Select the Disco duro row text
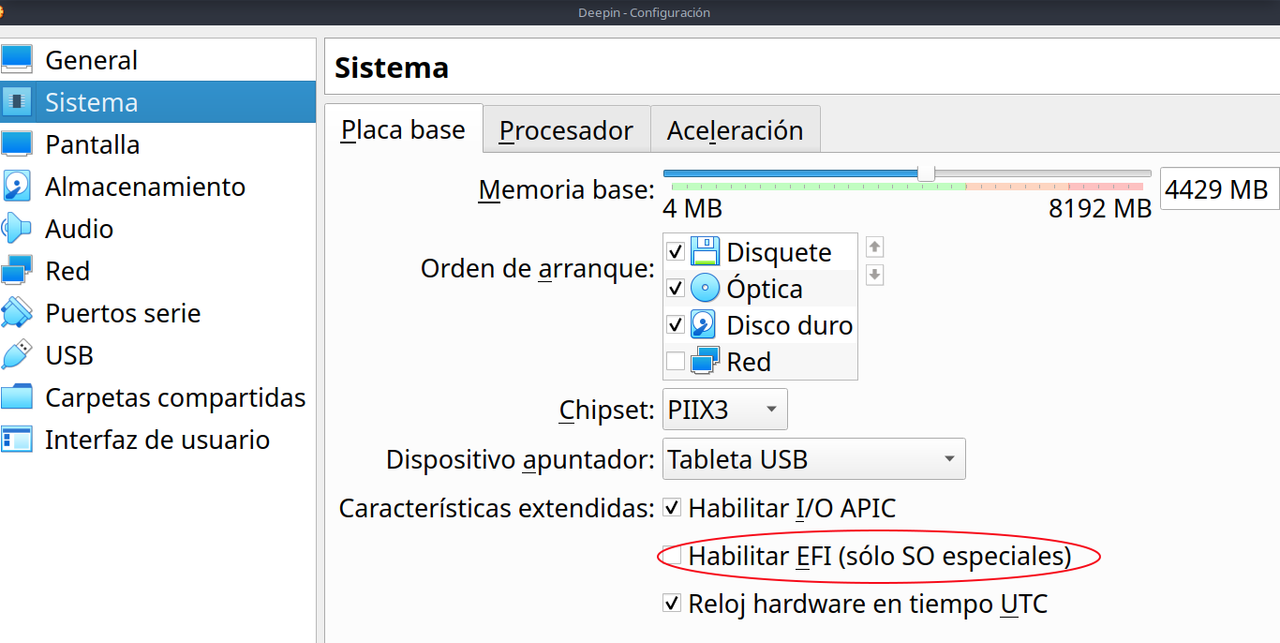Image resolution: width=1280 pixels, height=643 pixels. 790,325
